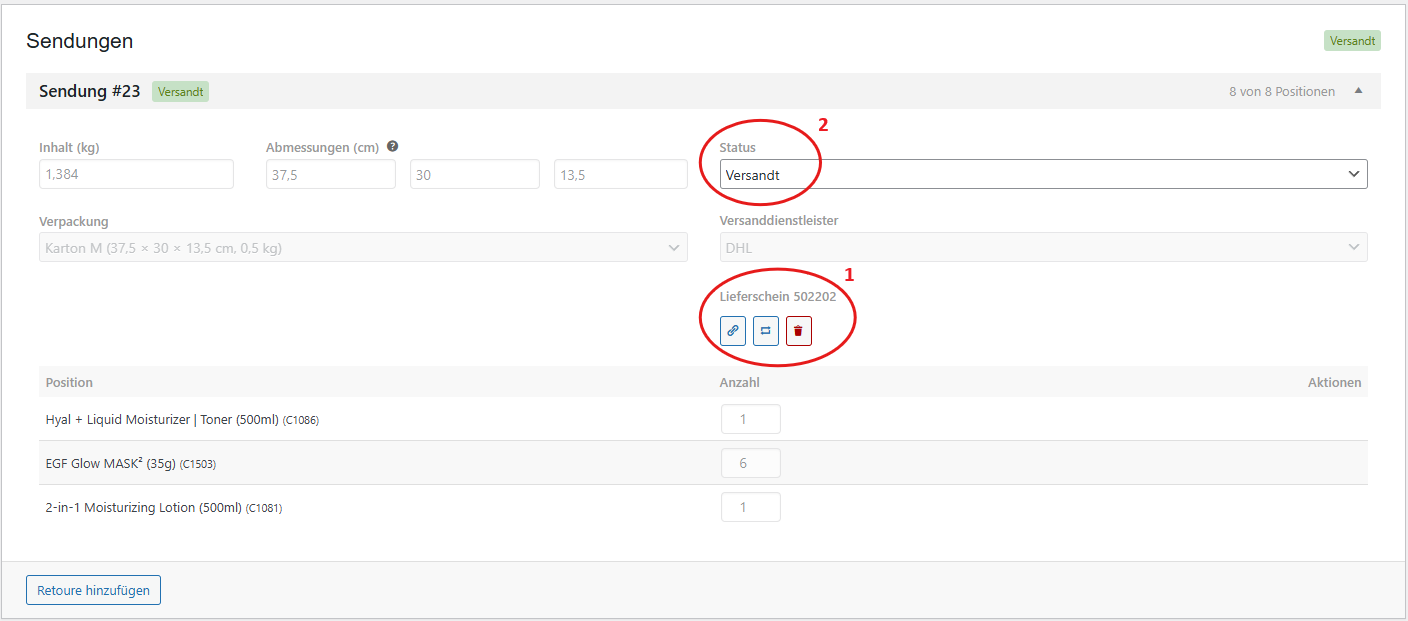Click the 2-in-1 Moisturizing Lotion quantity field
Image resolution: width=1408 pixels, height=621 pixels.
pos(750,507)
